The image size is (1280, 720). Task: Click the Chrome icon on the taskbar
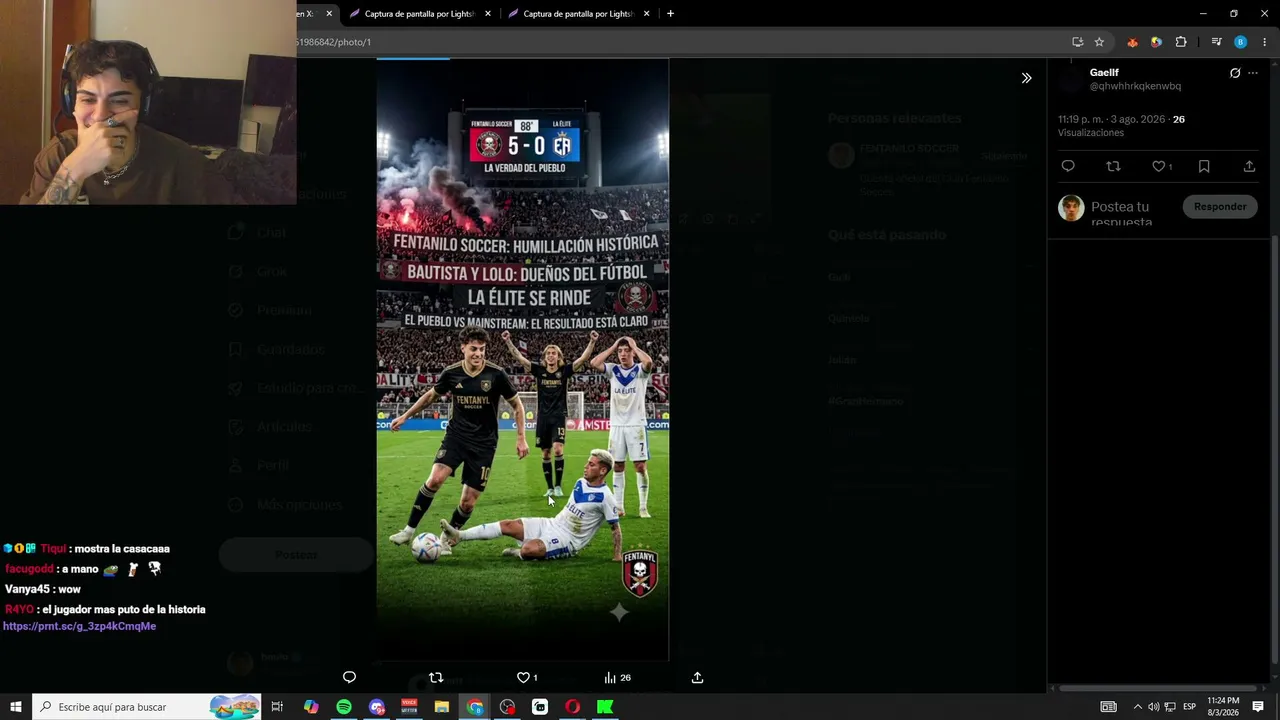475,707
